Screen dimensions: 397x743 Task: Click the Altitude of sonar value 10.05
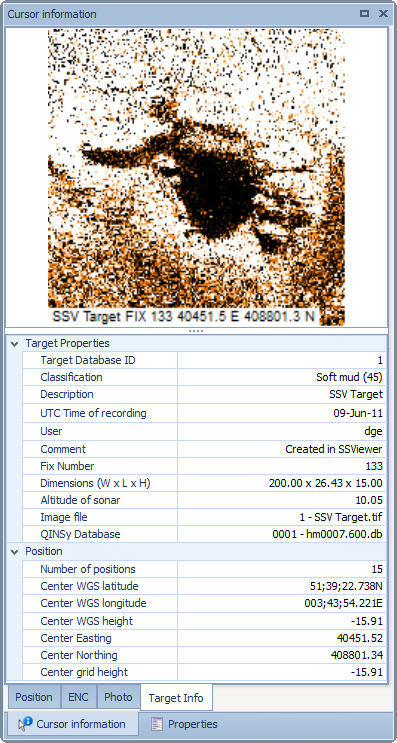(370, 500)
